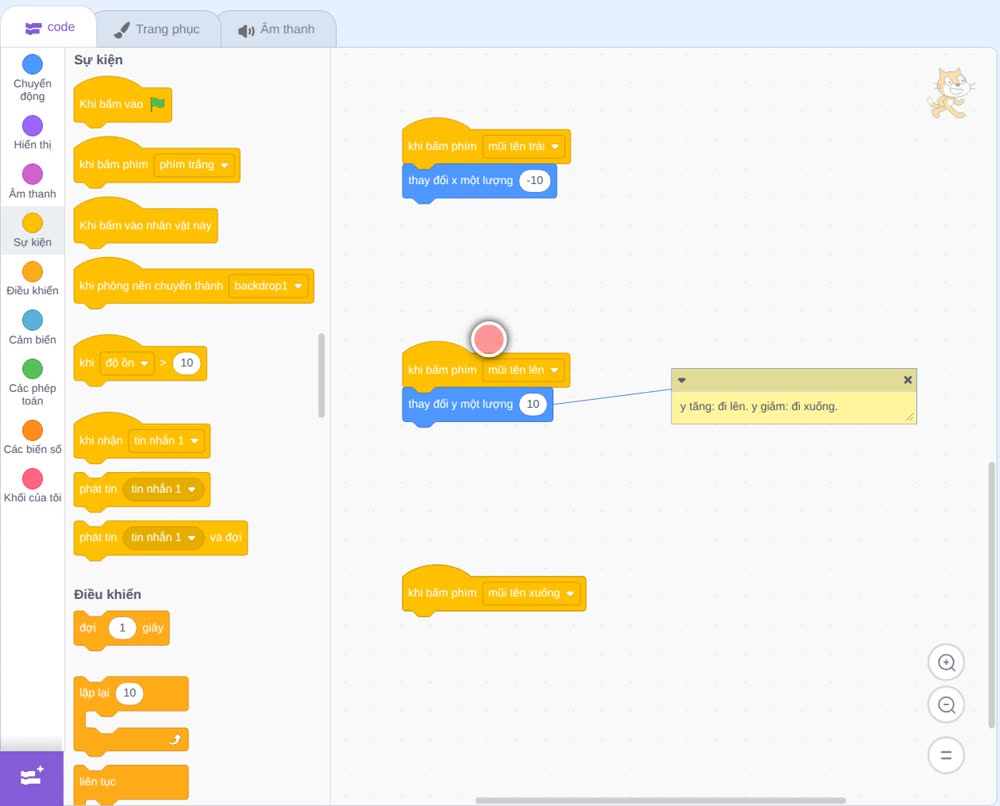Open 'phím trắng' key dropdown in palette
This screenshot has width=1000, height=806.
pos(194,165)
